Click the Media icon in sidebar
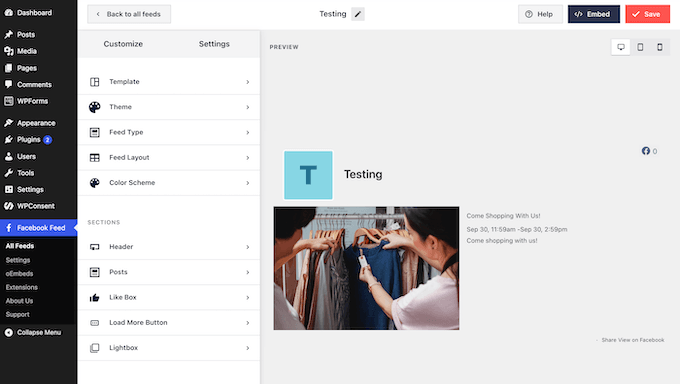This screenshot has width=680, height=384. [9, 51]
